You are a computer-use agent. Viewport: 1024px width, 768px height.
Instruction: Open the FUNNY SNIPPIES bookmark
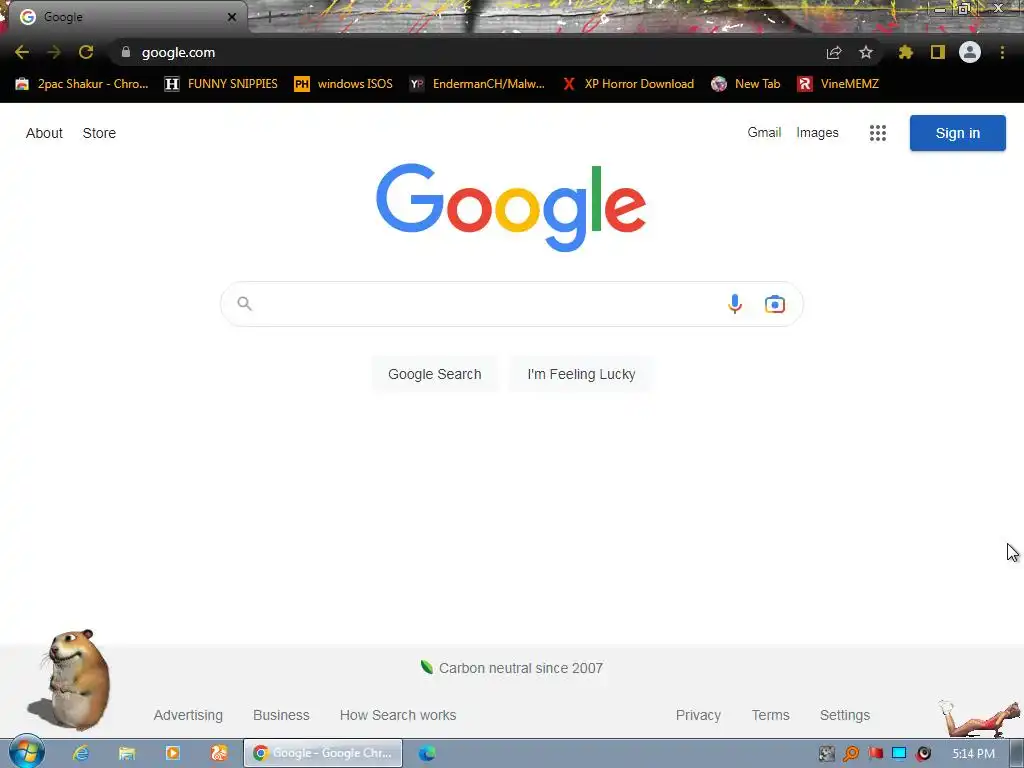(x=221, y=84)
